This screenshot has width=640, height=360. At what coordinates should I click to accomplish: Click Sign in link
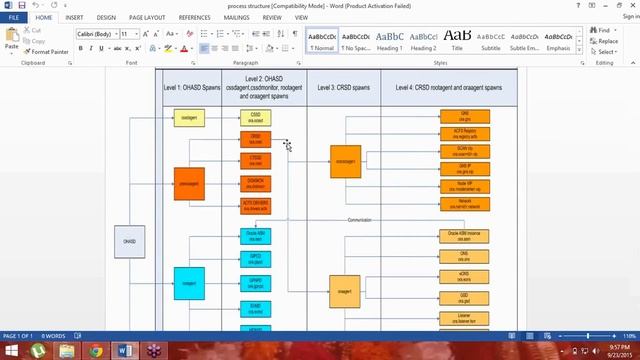point(631,17)
